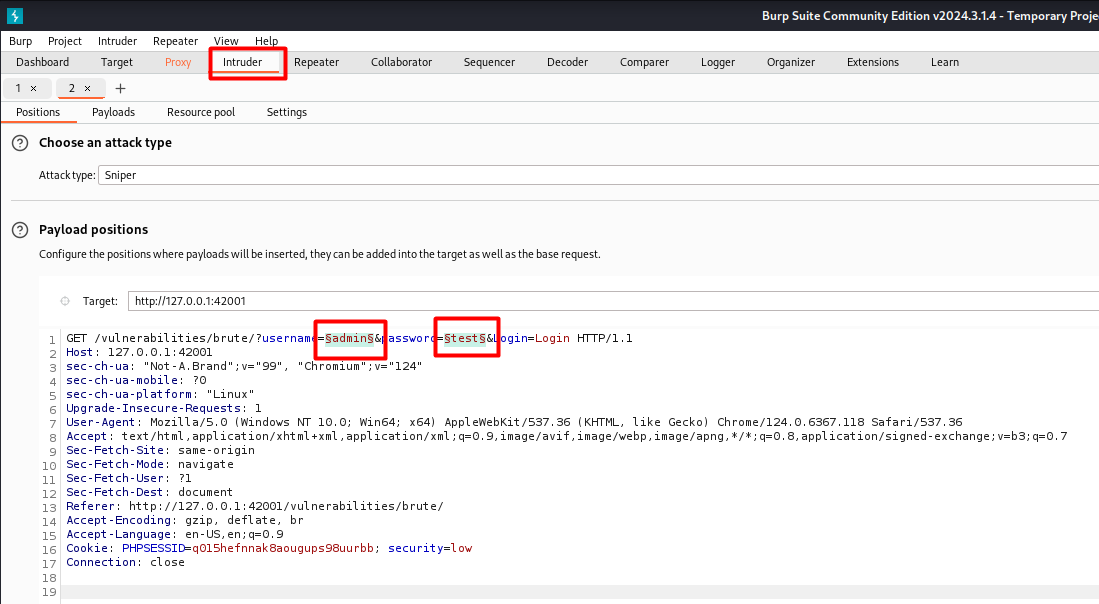The width and height of the screenshot is (1099, 604).
Task: Open help icon beside Payload positions
Action: (20, 230)
